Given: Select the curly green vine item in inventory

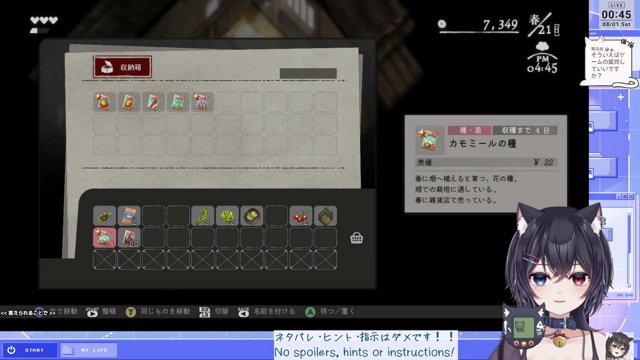Looking at the screenshot, I should pos(202,216).
